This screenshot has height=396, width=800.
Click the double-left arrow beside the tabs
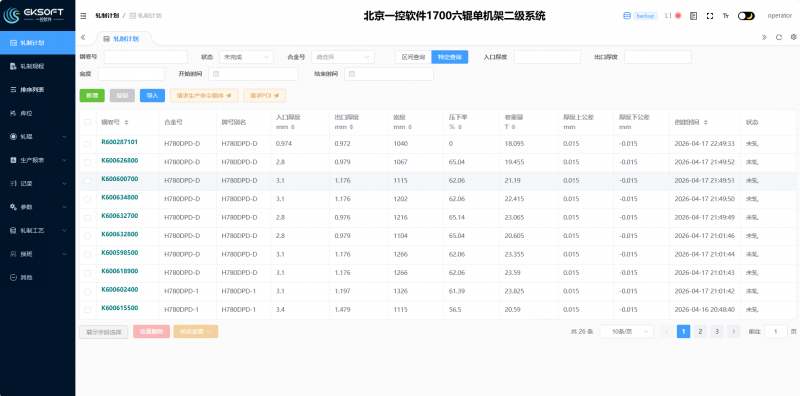(83, 37)
